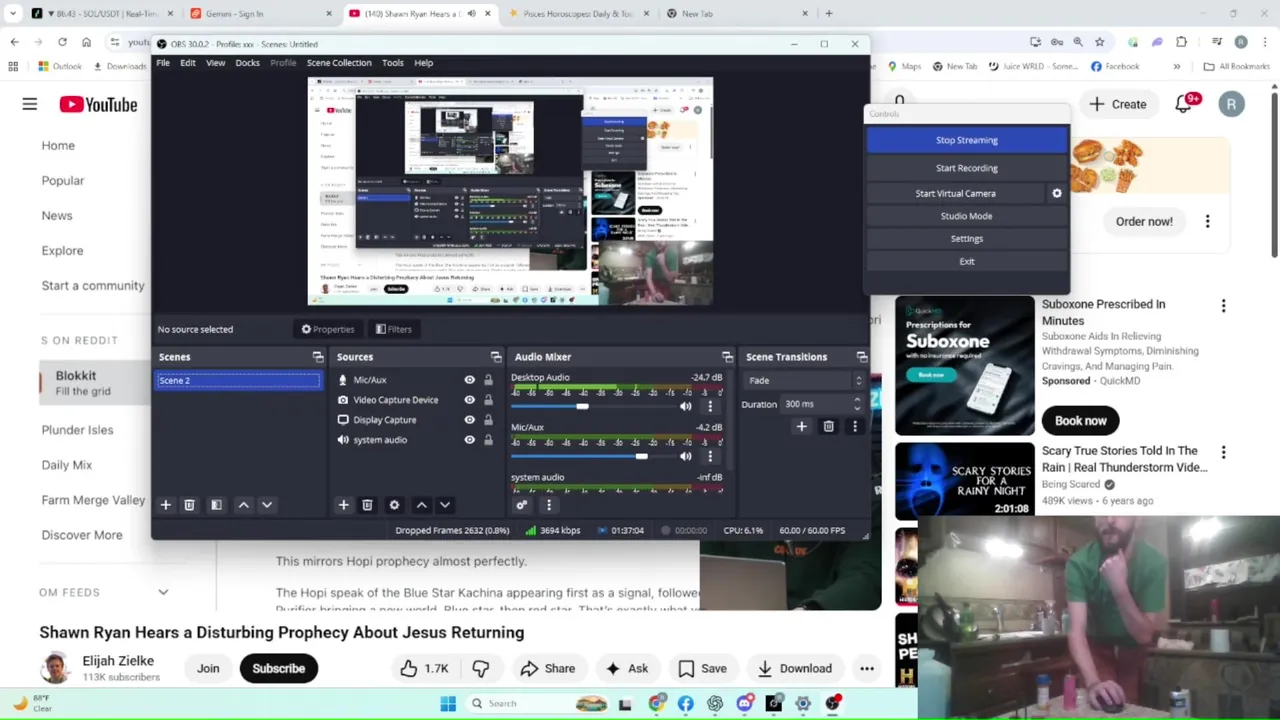The width and height of the screenshot is (1280, 720).
Task: Open YouTube notifications bell
Action: click(x=1184, y=104)
